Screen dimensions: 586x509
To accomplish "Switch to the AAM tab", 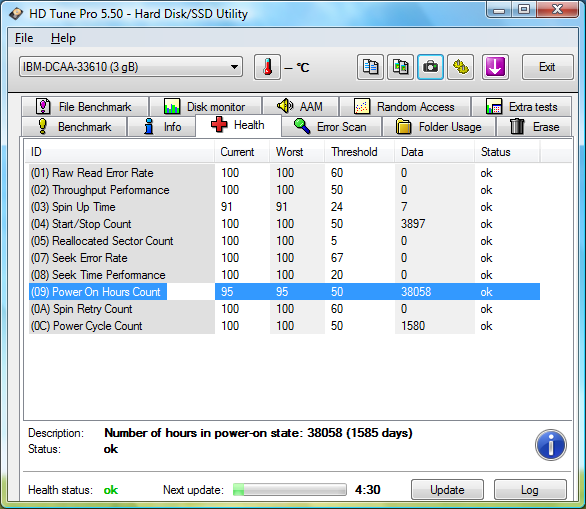I will (x=300, y=107).
